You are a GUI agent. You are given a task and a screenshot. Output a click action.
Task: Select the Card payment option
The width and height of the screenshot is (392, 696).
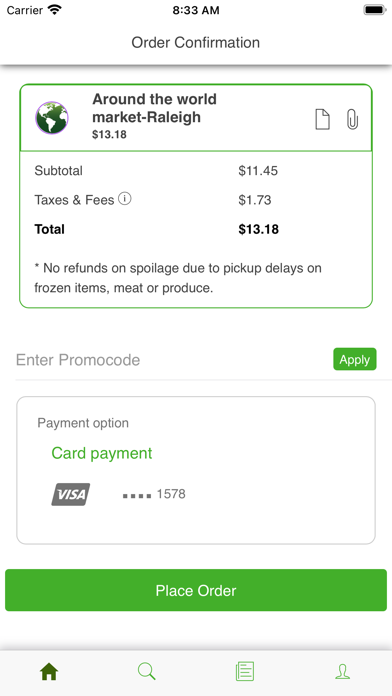click(102, 453)
